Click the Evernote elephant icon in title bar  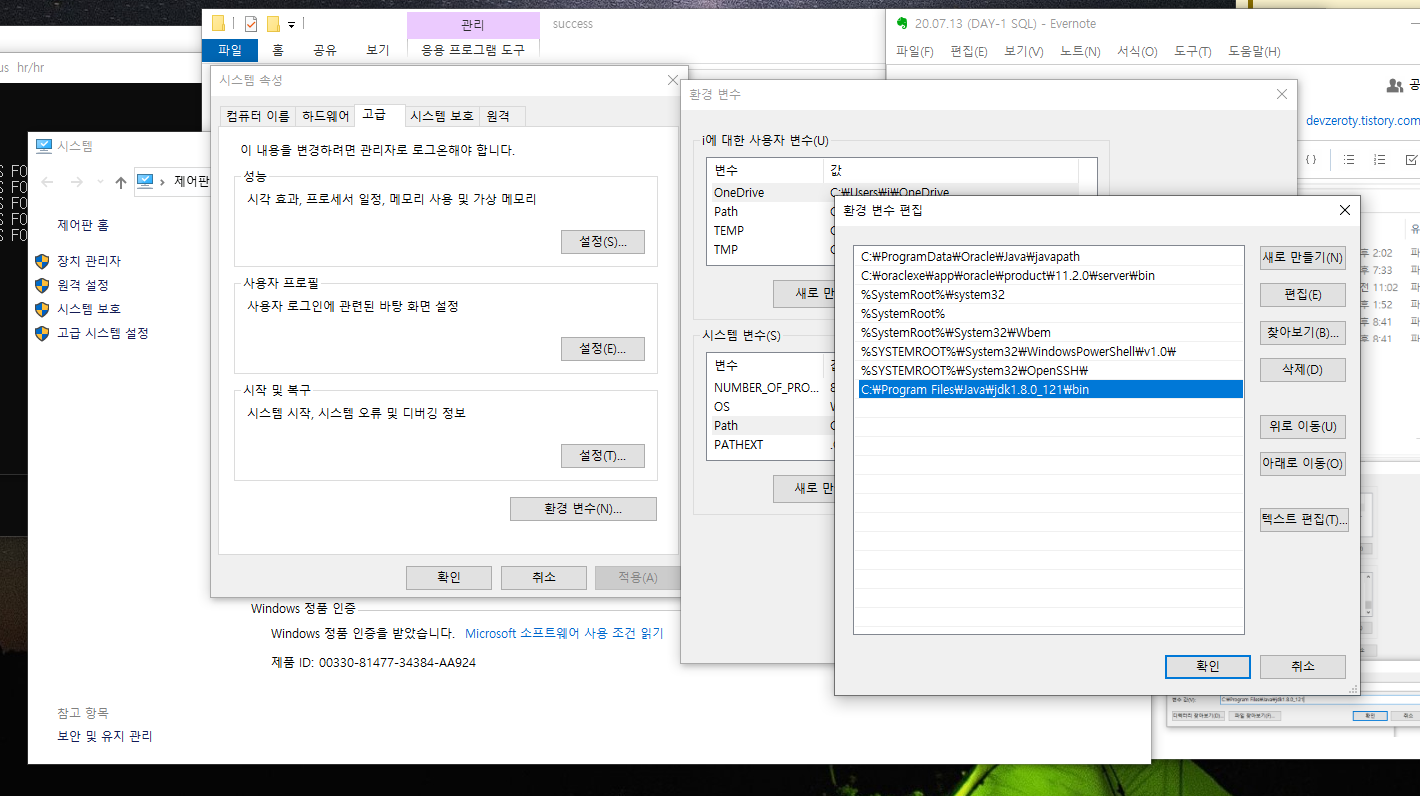click(901, 24)
